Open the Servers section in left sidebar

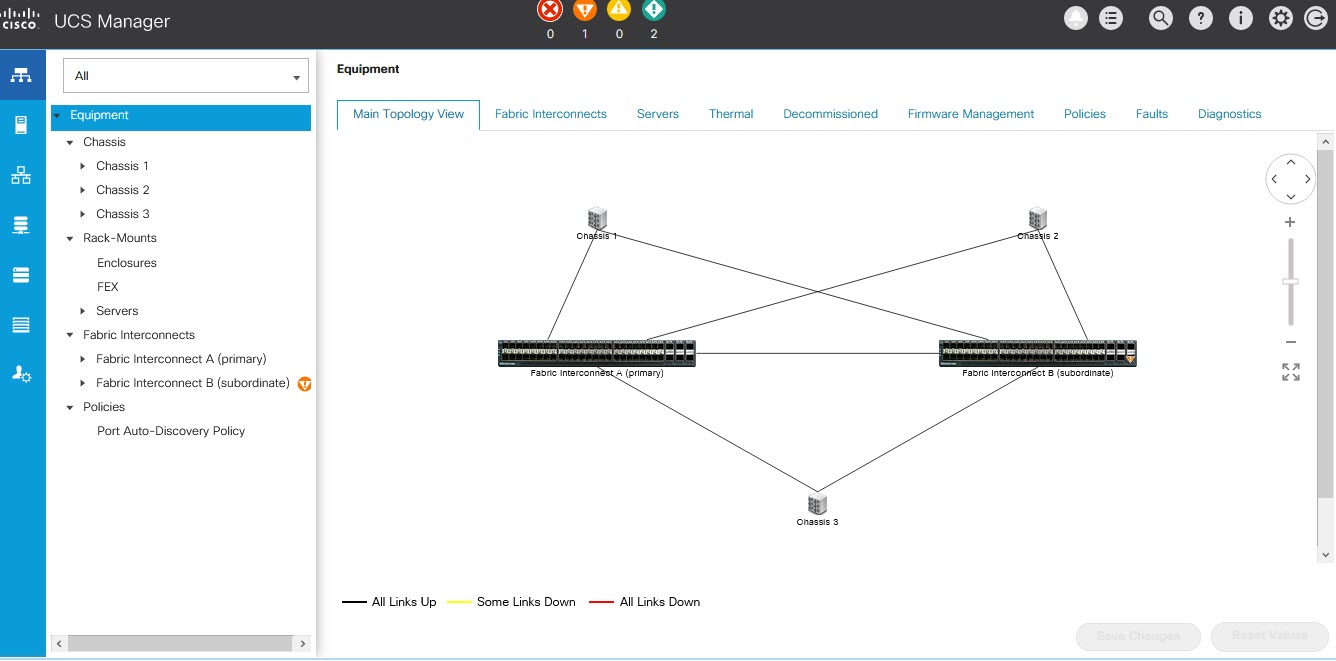click(x=21, y=125)
